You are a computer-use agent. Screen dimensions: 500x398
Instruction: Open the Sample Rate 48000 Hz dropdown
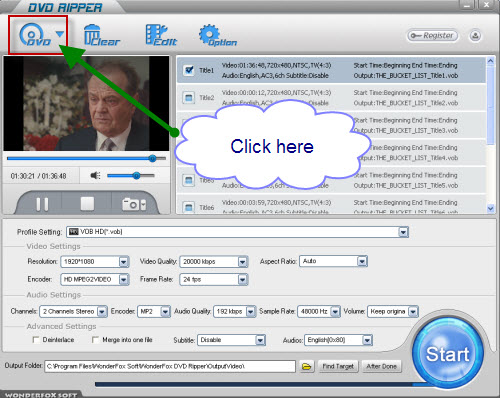tap(319, 311)
